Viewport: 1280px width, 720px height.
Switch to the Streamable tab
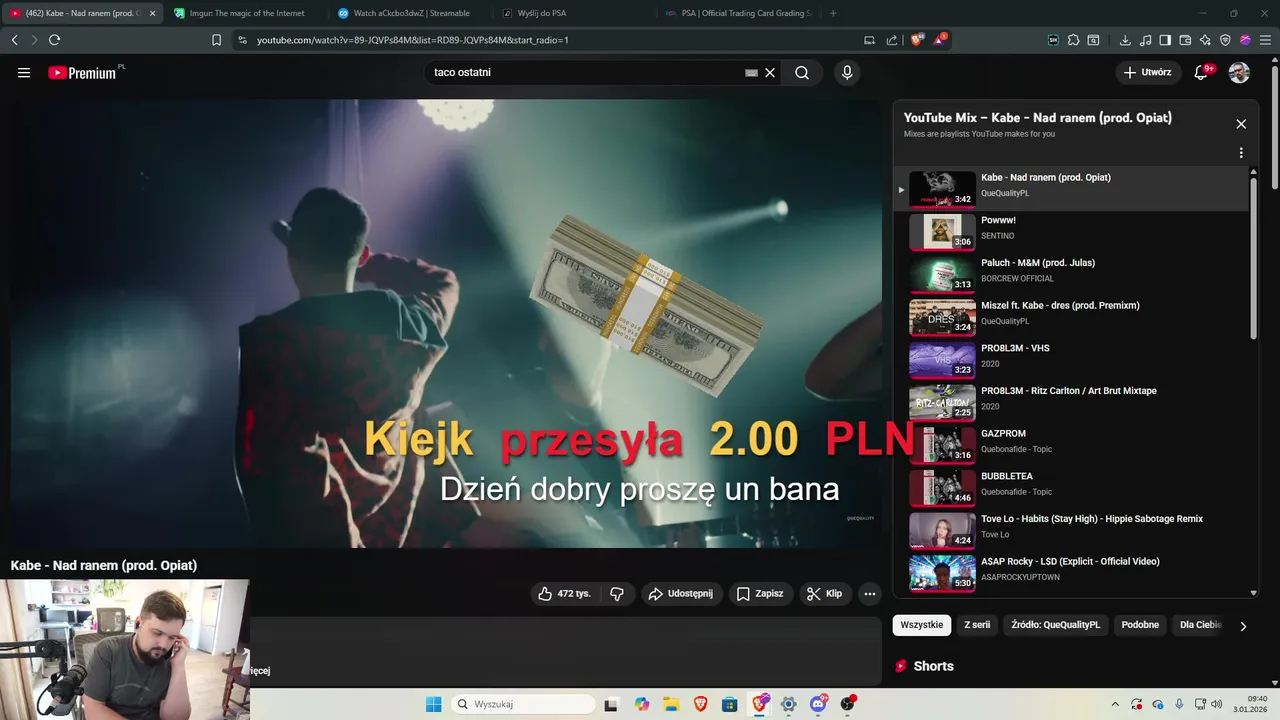point(410,13)
